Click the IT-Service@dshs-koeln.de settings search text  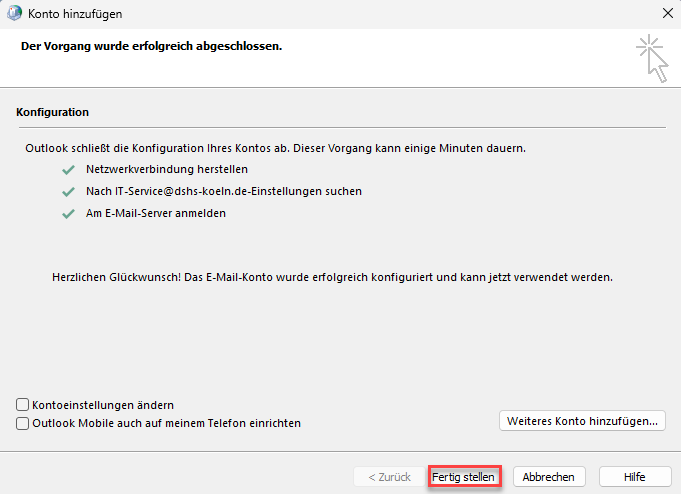224,191
